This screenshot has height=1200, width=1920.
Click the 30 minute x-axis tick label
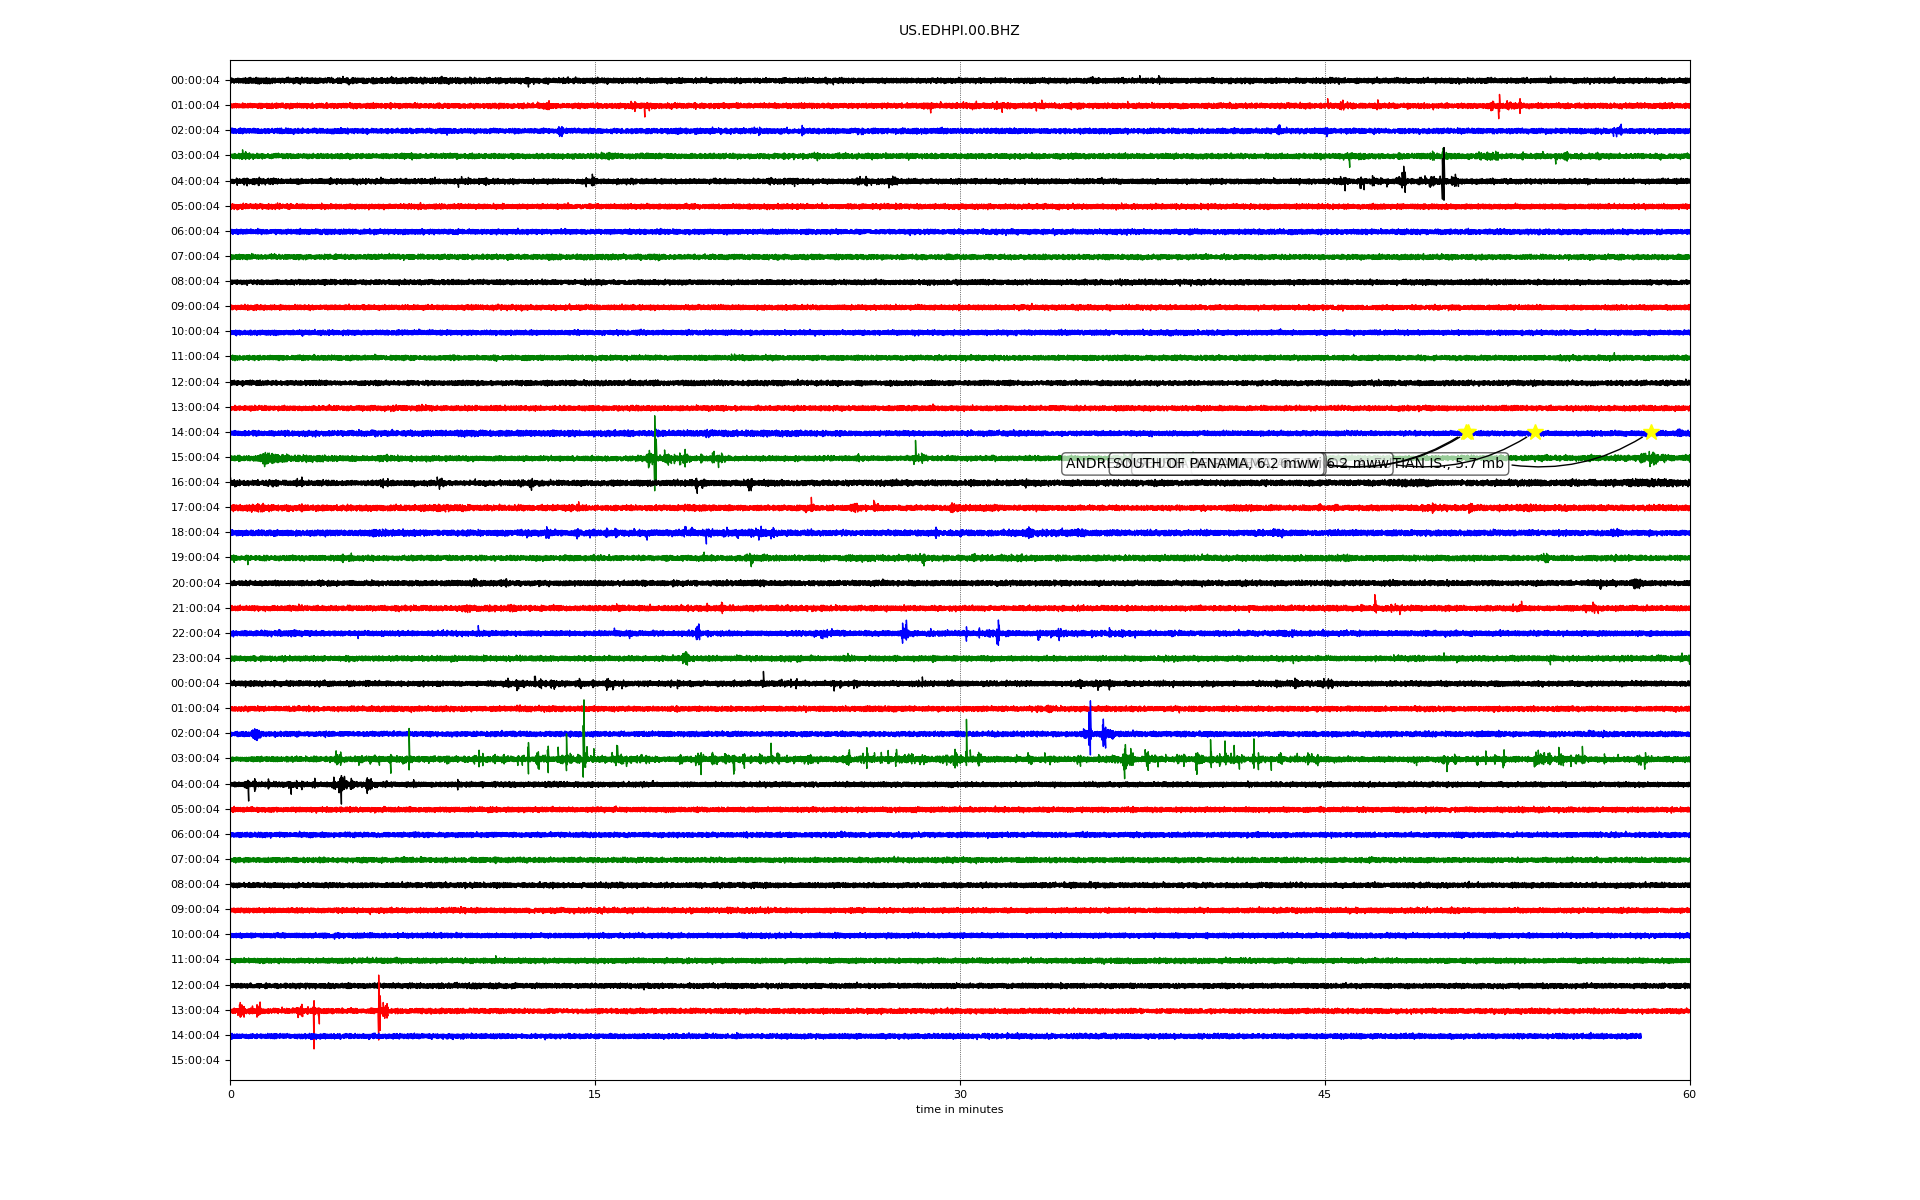960,1094
